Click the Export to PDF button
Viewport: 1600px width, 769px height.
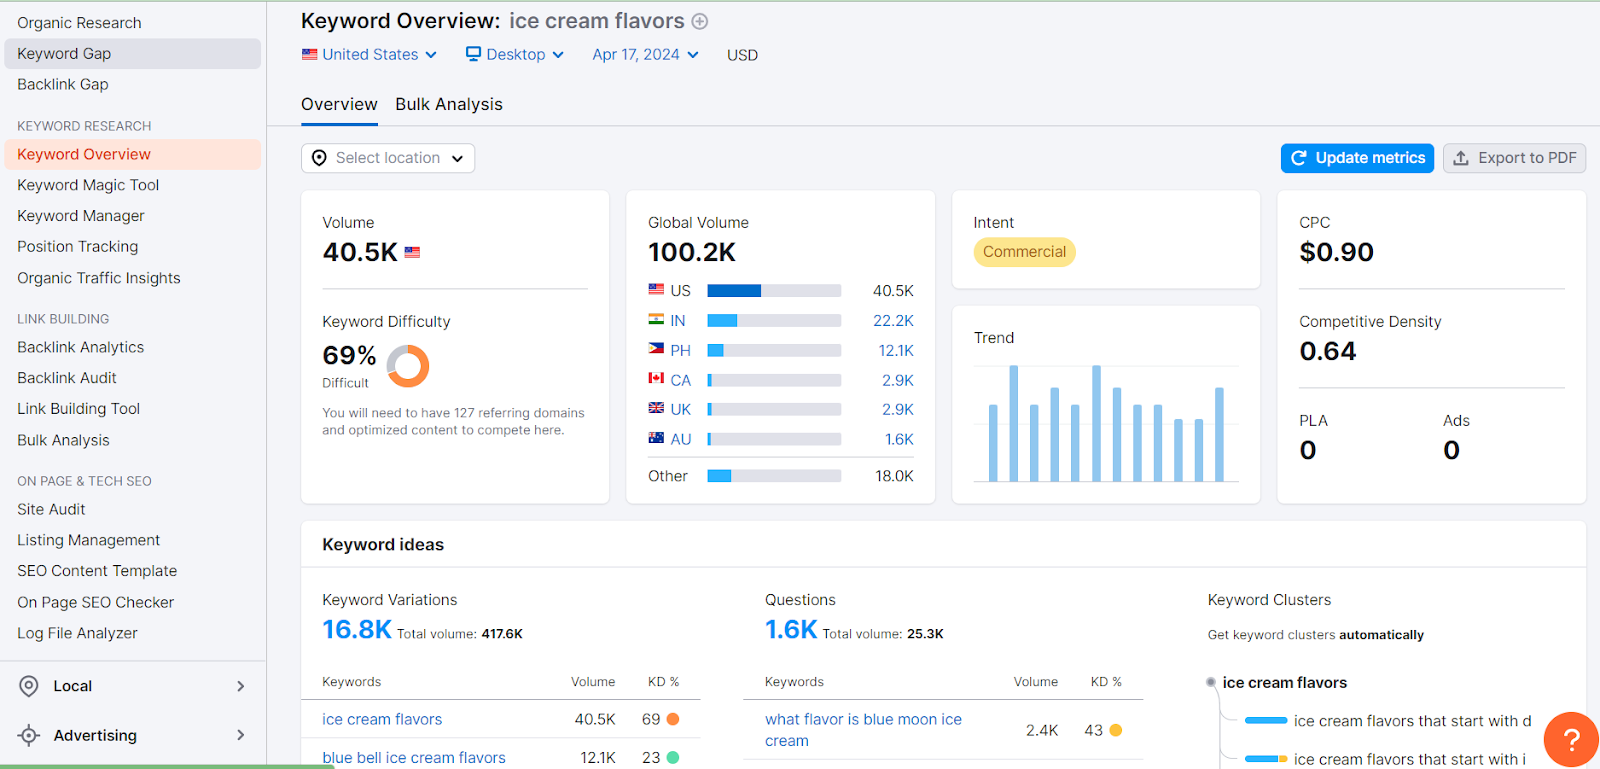click(x=1514, y=158)
